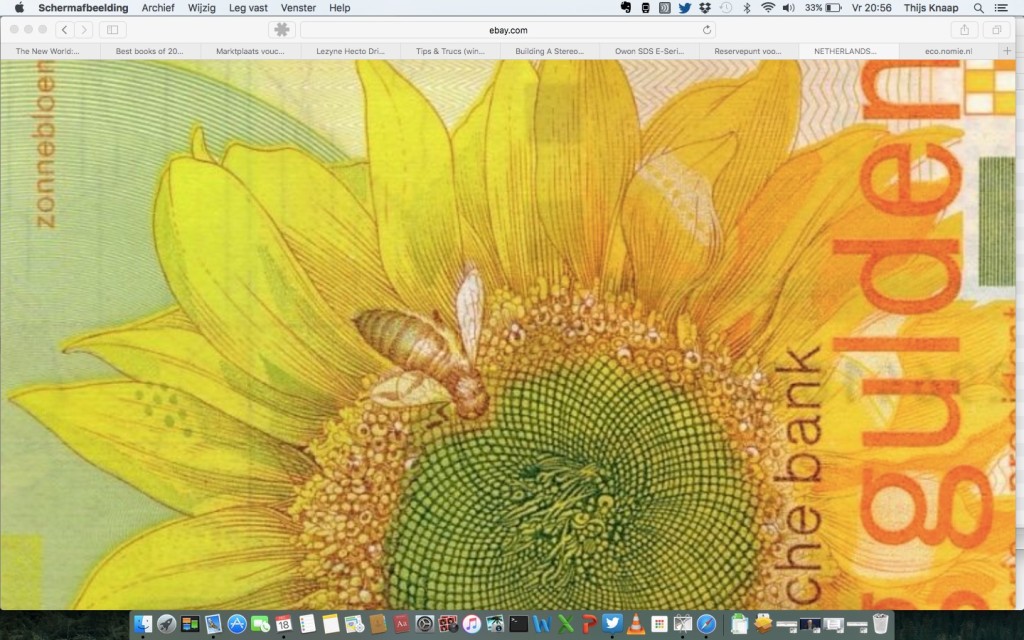Click the puzzle-piece extension button in toolbar
The image size is (1024, 640).
(281, 29)
